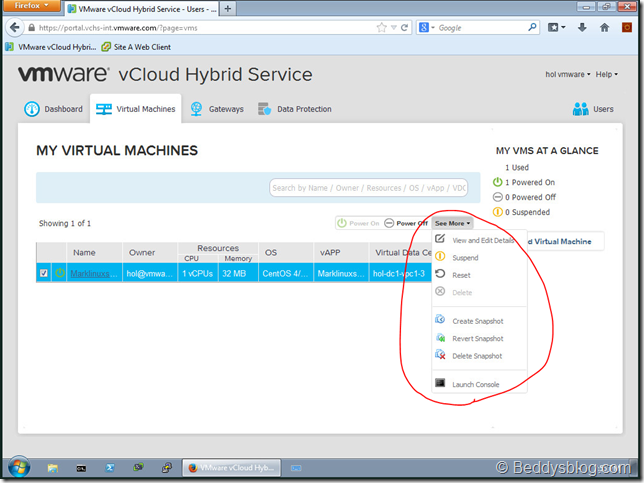Open the Marklinuxs VM name link

pos(94,274)
